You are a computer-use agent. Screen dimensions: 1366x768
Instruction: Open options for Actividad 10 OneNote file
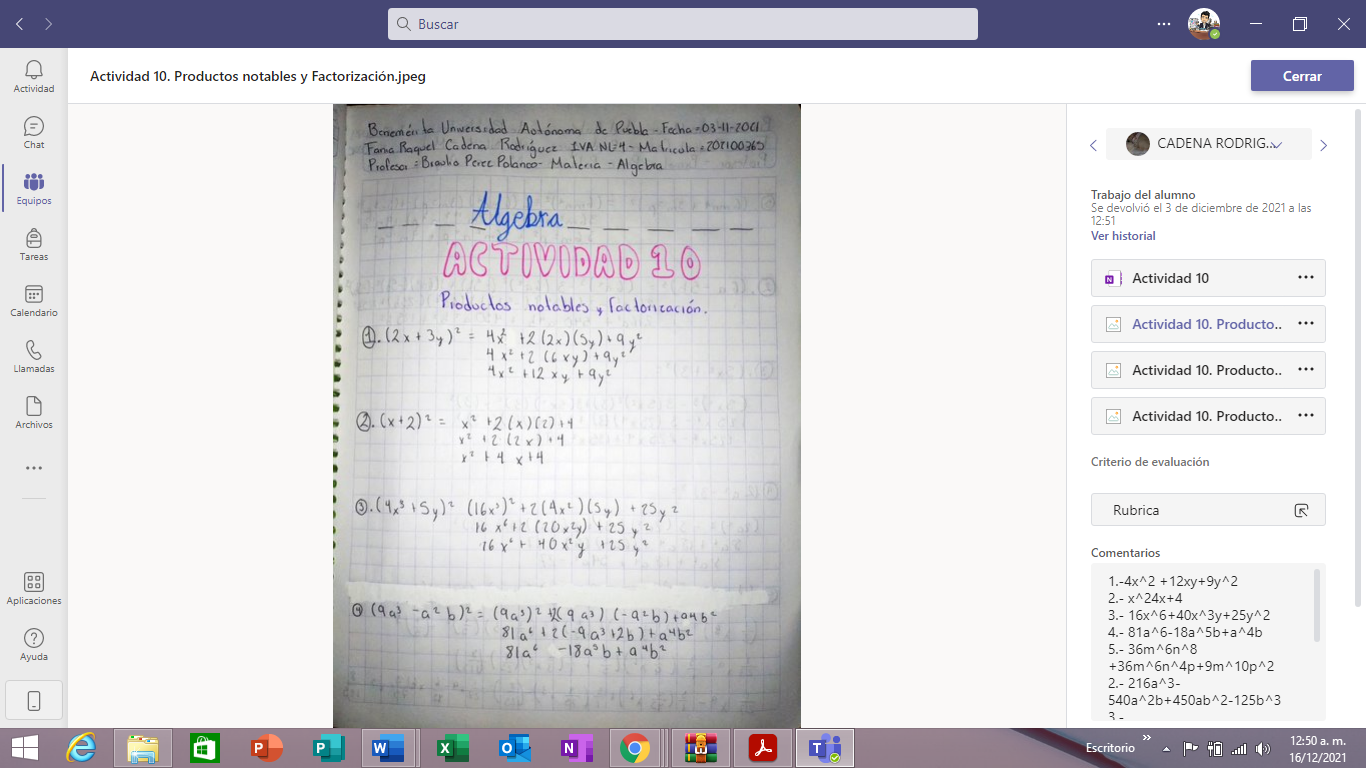[1305, 278]
